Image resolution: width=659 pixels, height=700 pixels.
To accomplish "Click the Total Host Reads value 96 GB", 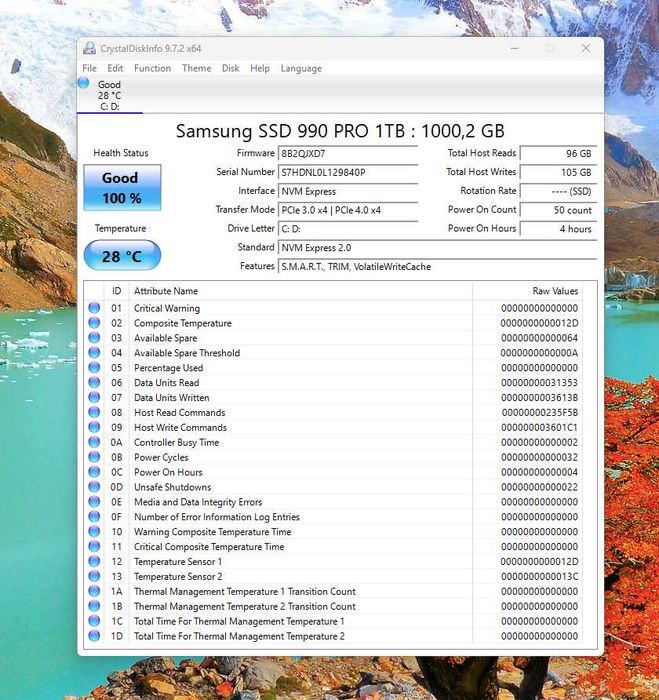I will pyautogui.click(x=559, y=153).
